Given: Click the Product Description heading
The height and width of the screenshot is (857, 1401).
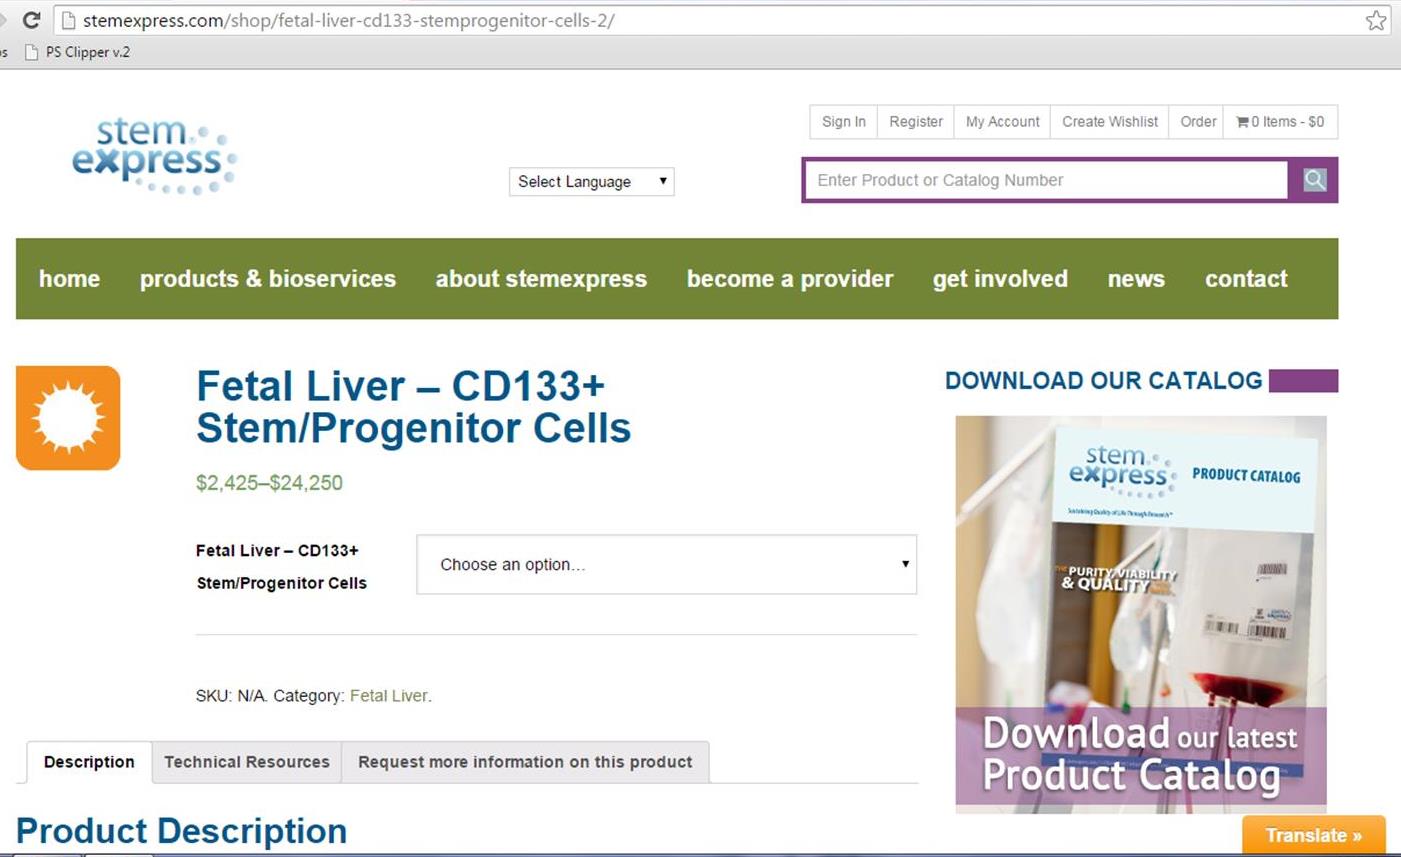Looking at the screenshot, I should coord(182,831).
